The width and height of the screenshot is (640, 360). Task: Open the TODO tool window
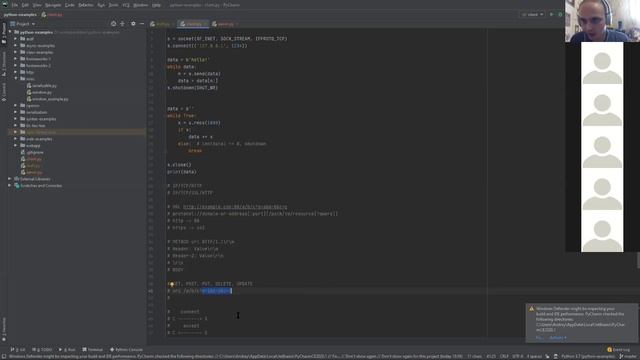click(42, 350)
